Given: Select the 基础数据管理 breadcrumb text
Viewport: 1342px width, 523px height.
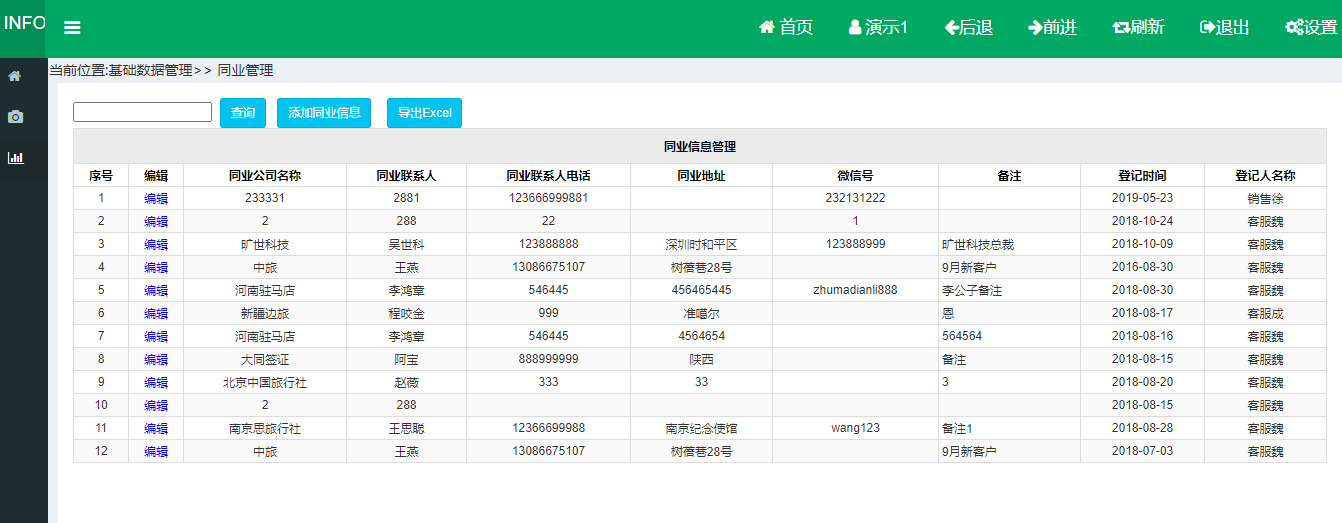Looking at the screenshot, I should point(150,70).
